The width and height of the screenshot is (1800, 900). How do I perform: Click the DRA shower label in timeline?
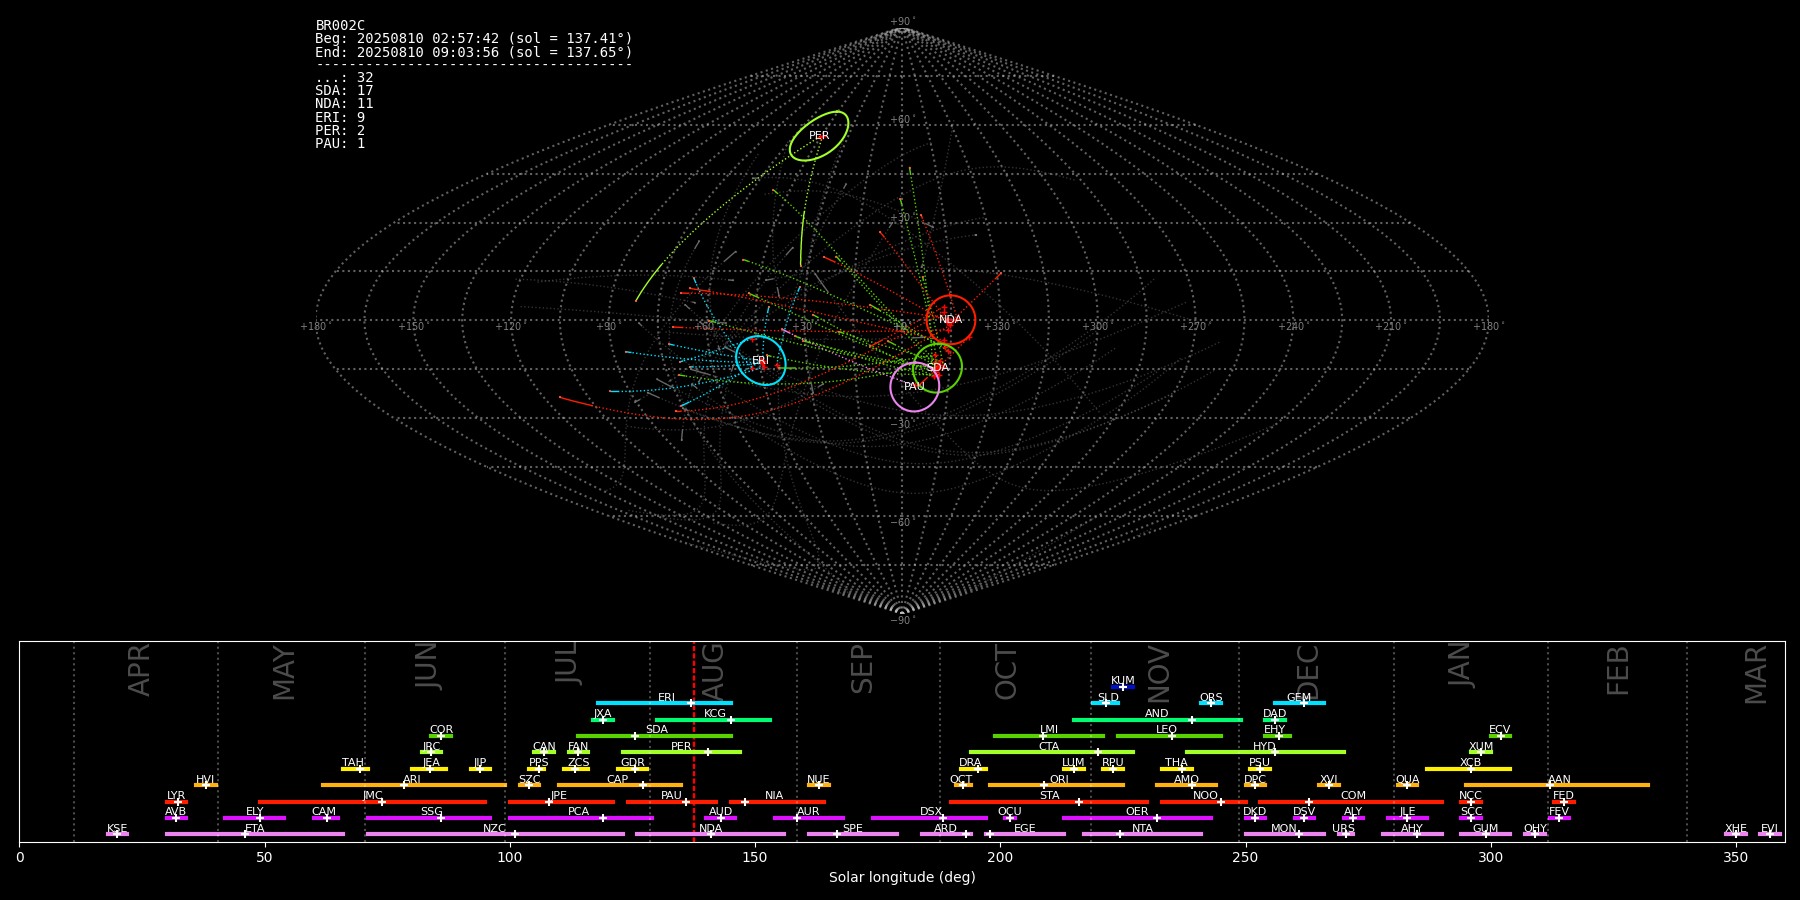coord(970,763)
